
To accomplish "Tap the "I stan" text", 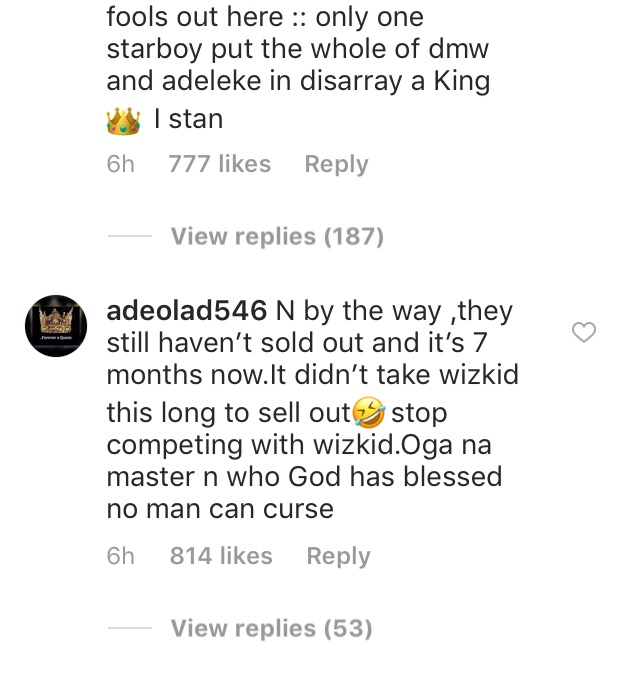I will 189,120.
